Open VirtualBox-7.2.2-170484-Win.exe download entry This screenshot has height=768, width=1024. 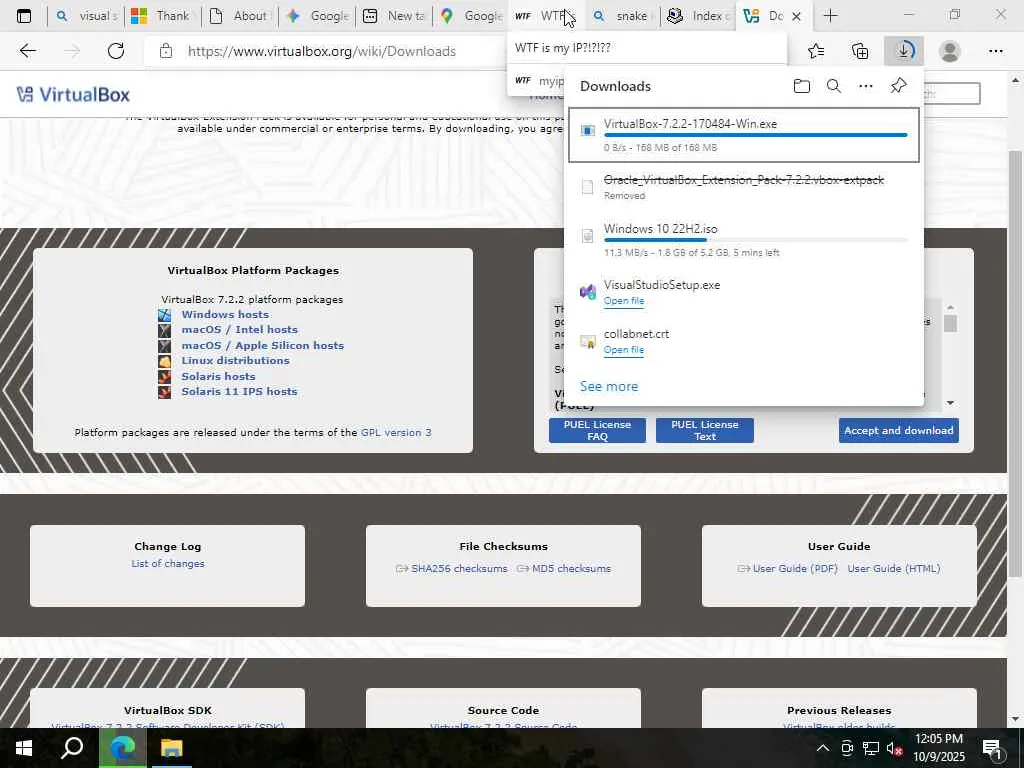[x=744, y=135]
